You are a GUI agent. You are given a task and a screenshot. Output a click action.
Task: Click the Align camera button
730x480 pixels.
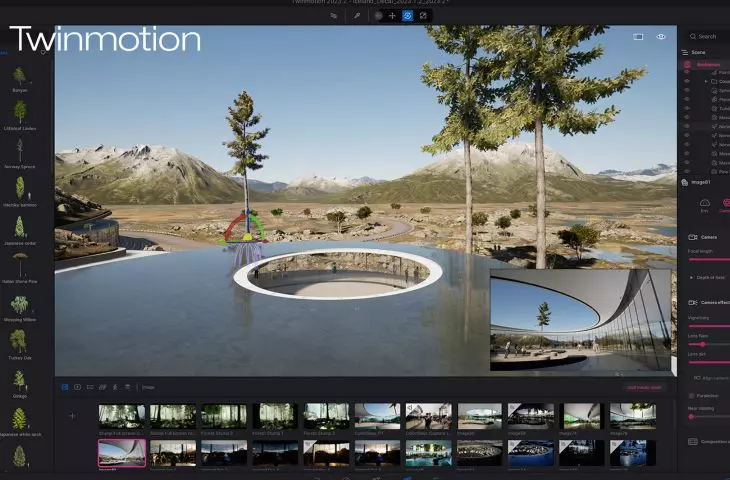(711, 378)
